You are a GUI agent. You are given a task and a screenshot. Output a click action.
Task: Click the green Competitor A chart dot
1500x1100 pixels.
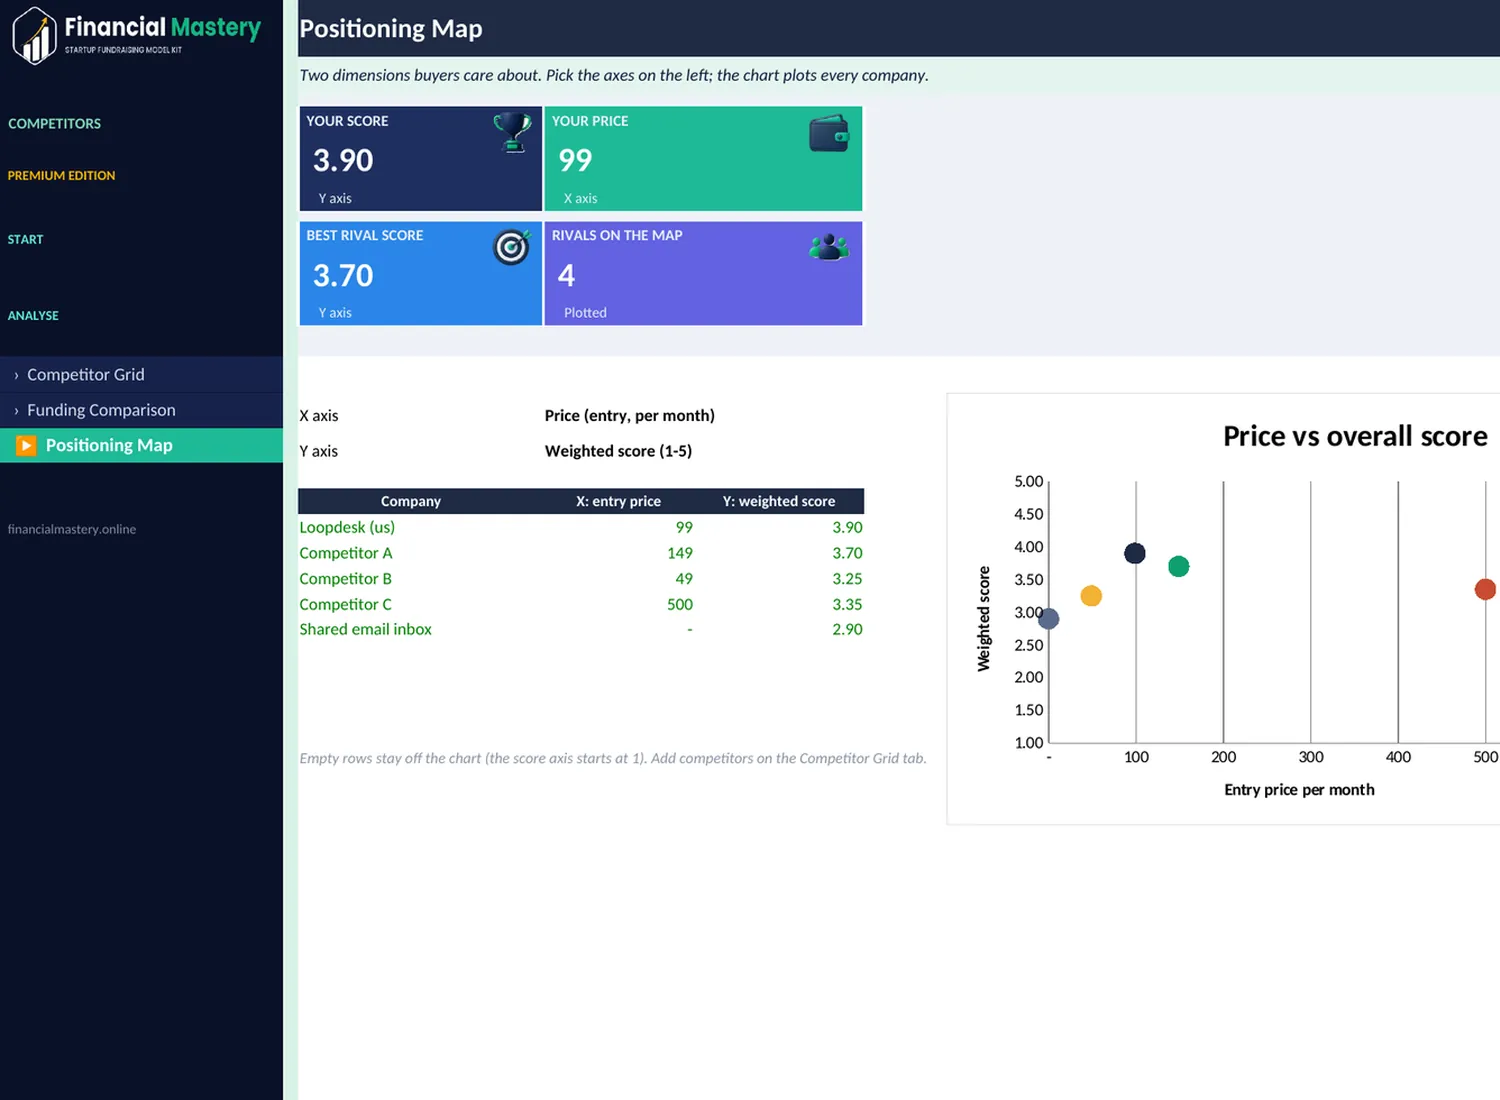click(1178, 566)
